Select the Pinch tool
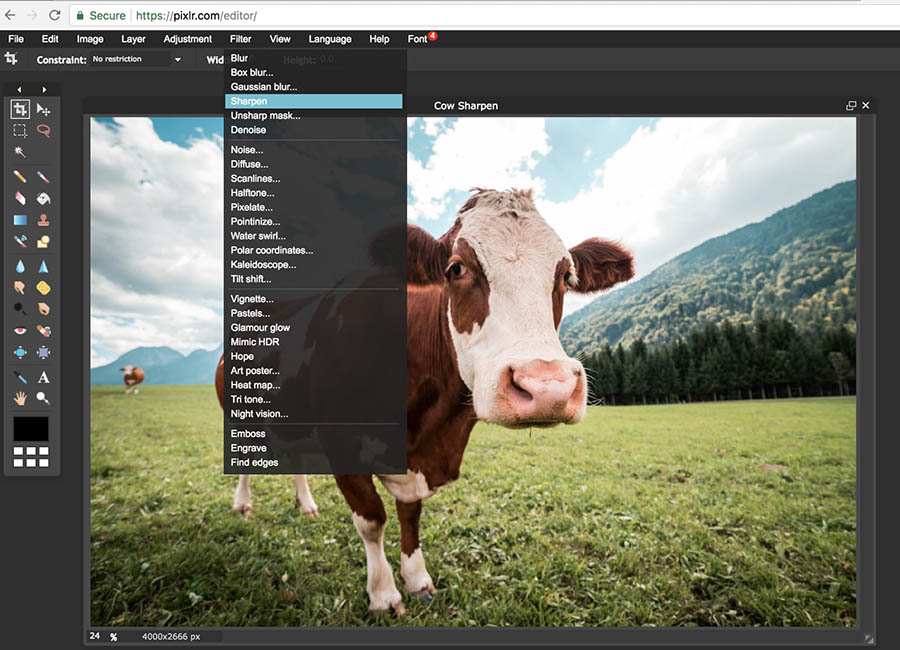Image resolution: width=900 pixels, height=650 pixels. 43,352
